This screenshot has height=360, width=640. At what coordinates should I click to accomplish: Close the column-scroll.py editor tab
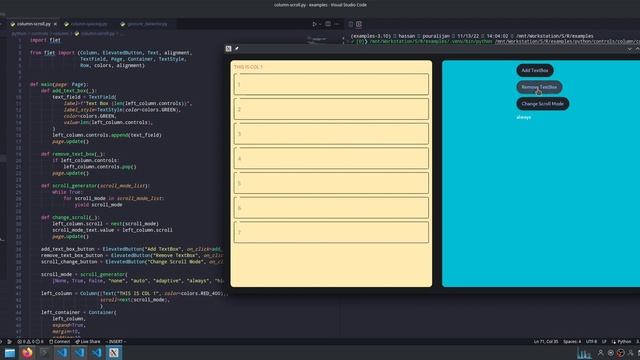(55, 24)
